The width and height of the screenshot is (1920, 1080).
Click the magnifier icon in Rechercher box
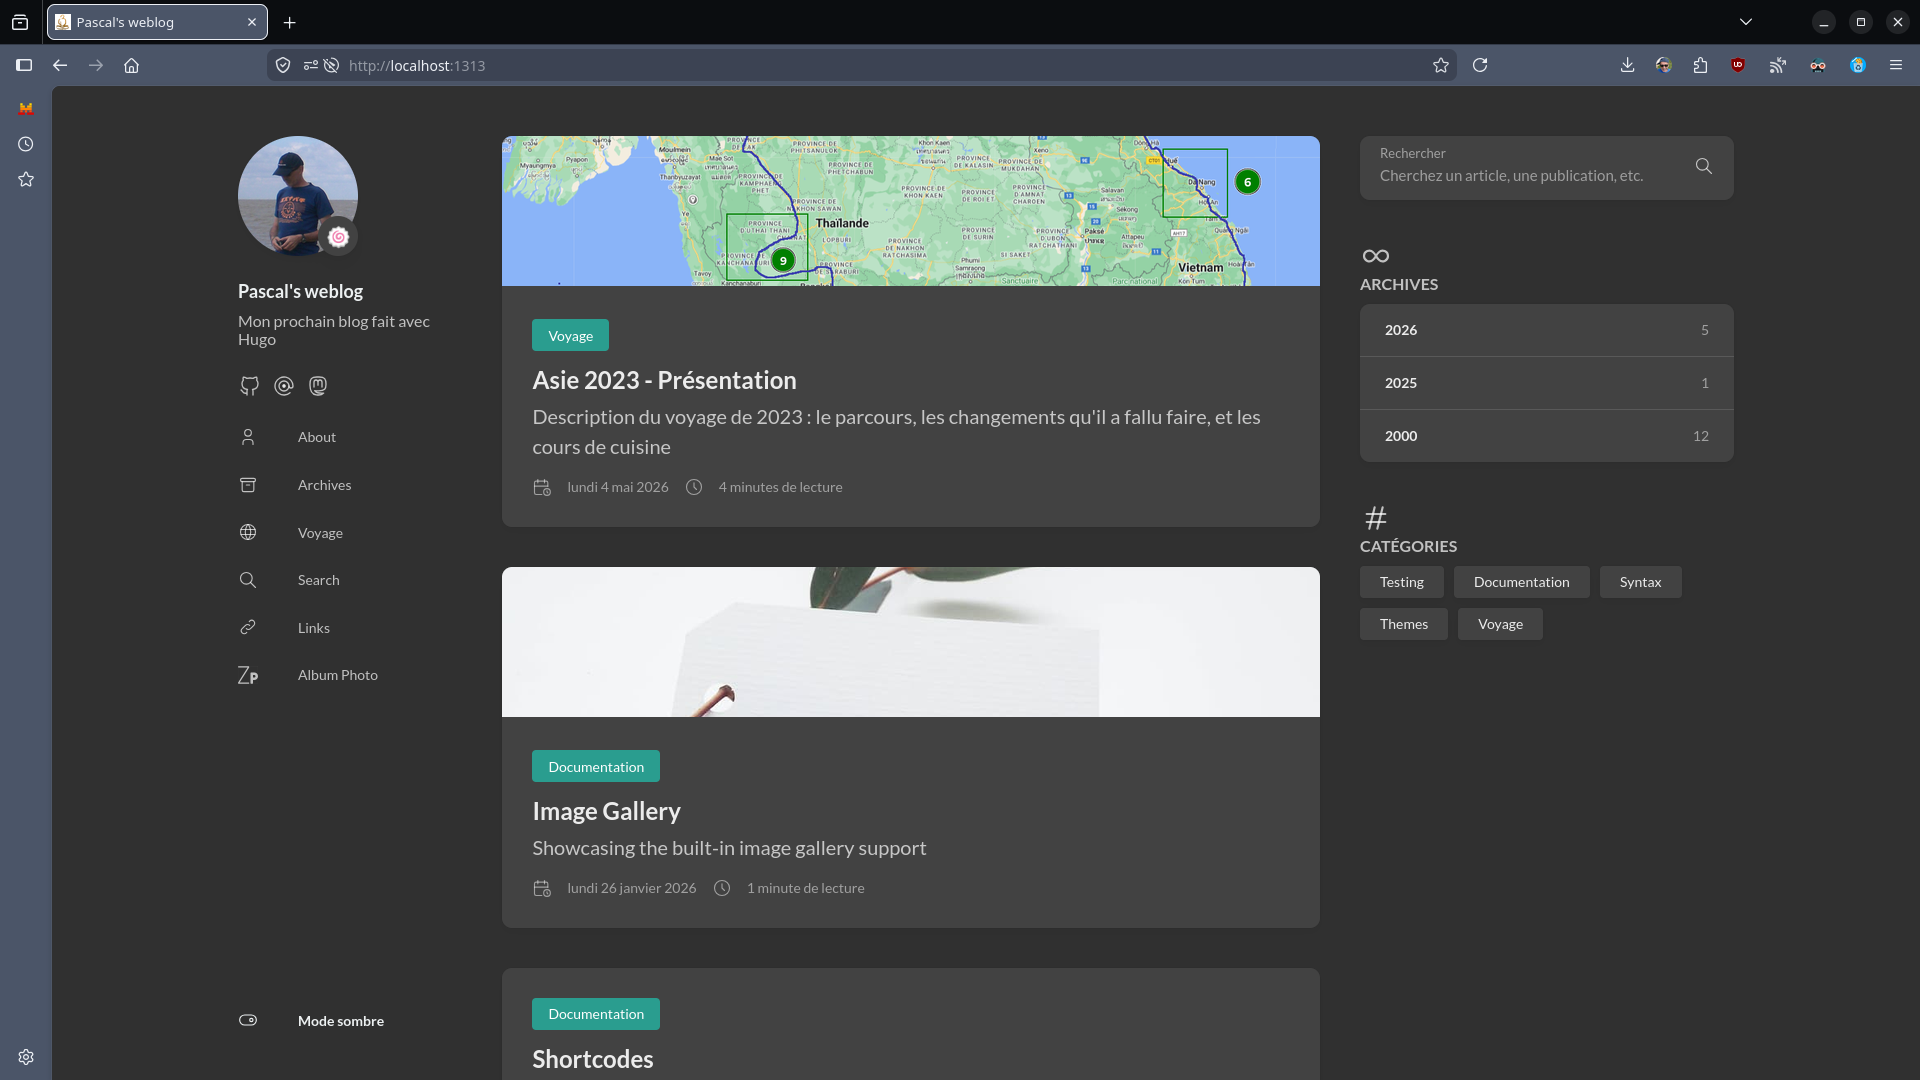[x=1704, y=166]
